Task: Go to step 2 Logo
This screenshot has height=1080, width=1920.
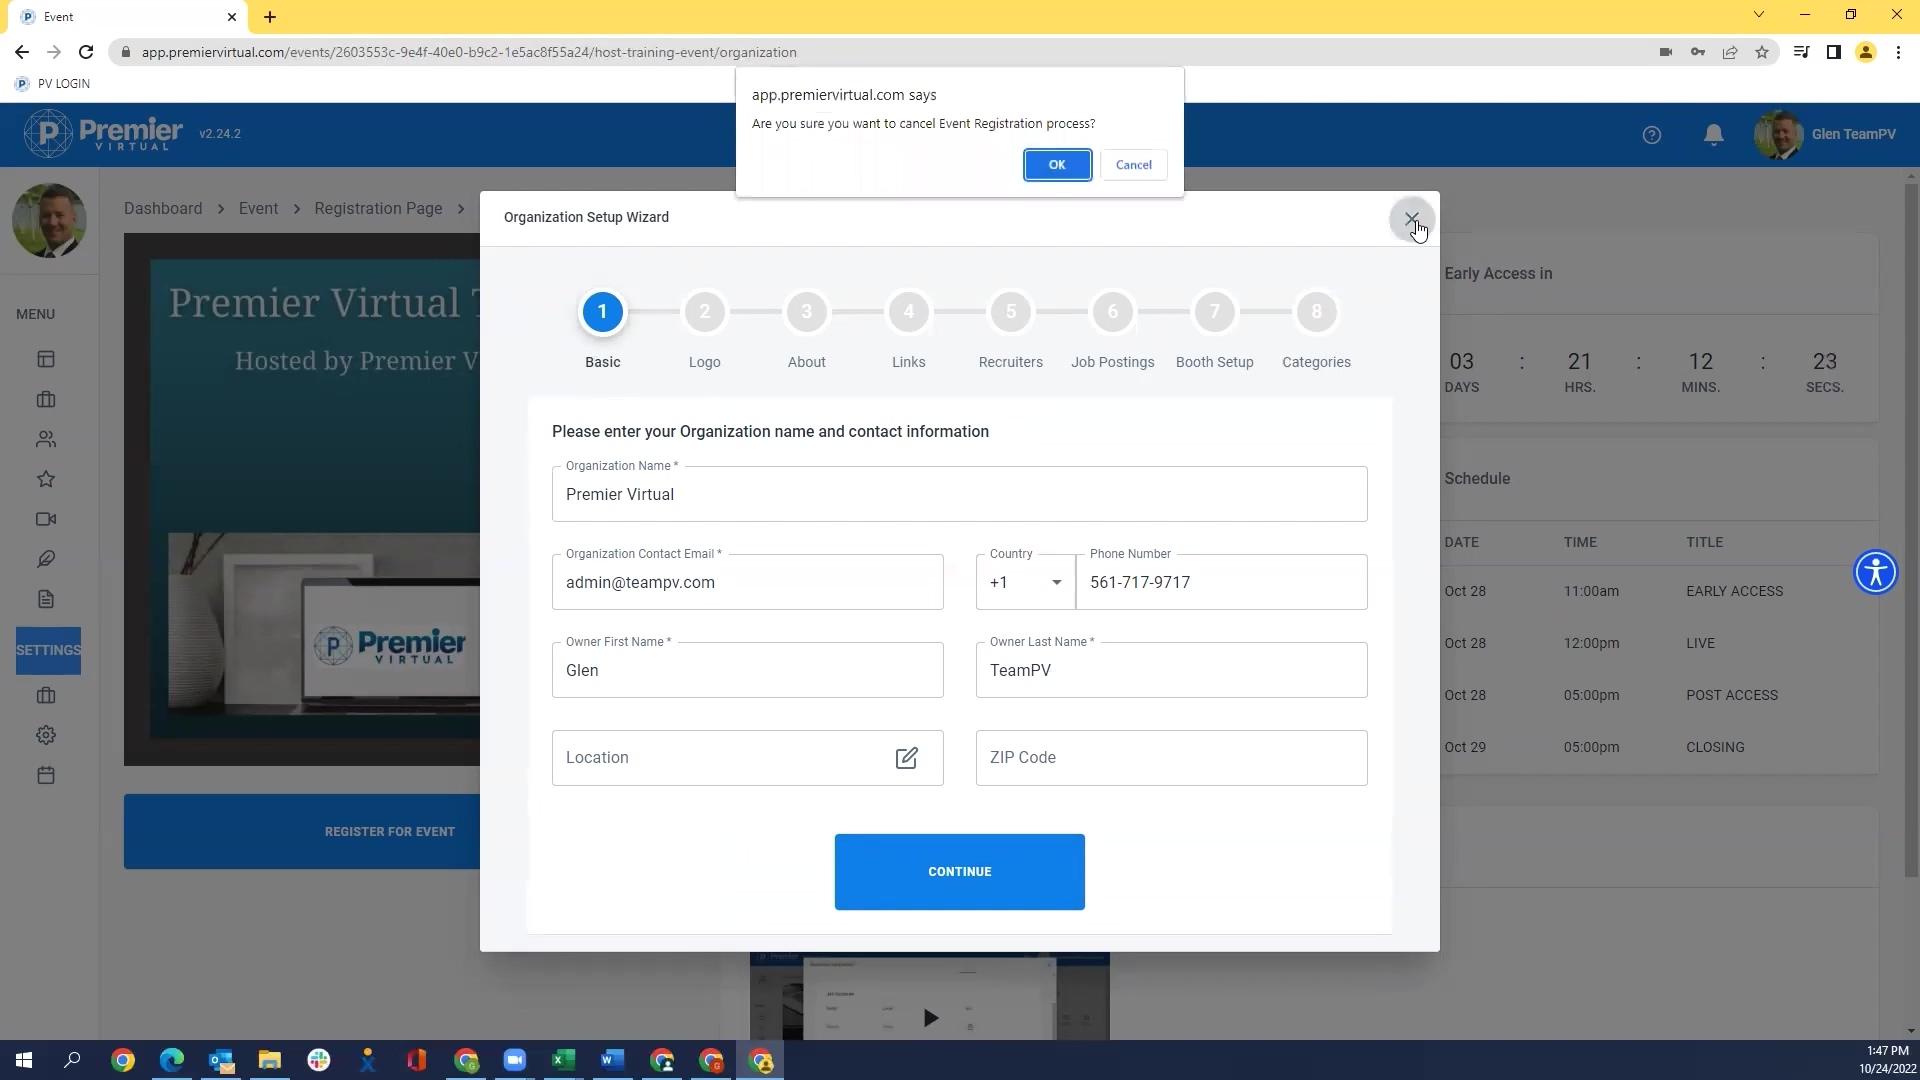Action: 704,312
